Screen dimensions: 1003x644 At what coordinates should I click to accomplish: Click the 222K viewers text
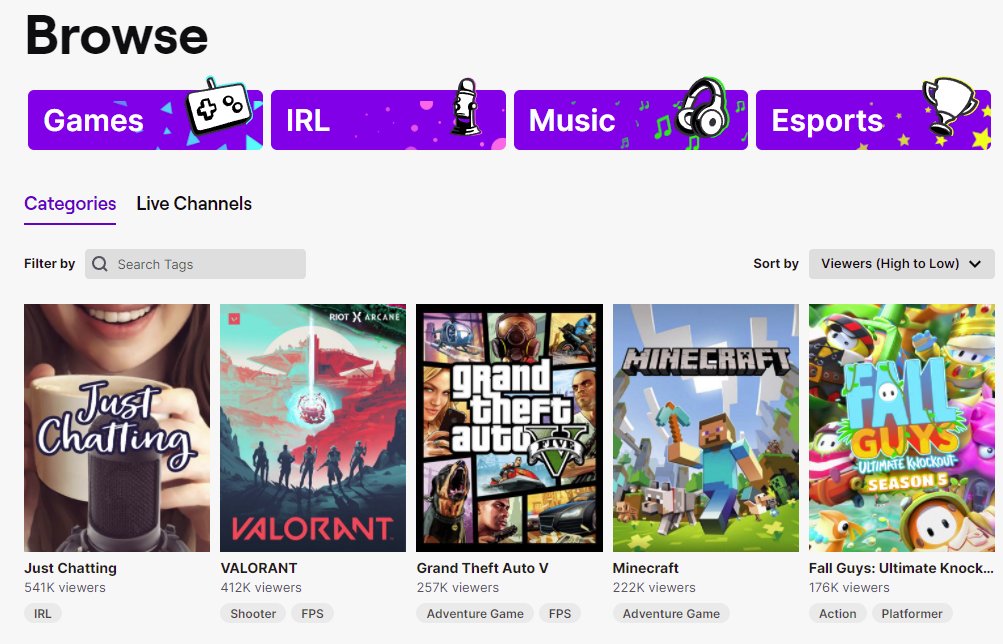coord(654,587)
